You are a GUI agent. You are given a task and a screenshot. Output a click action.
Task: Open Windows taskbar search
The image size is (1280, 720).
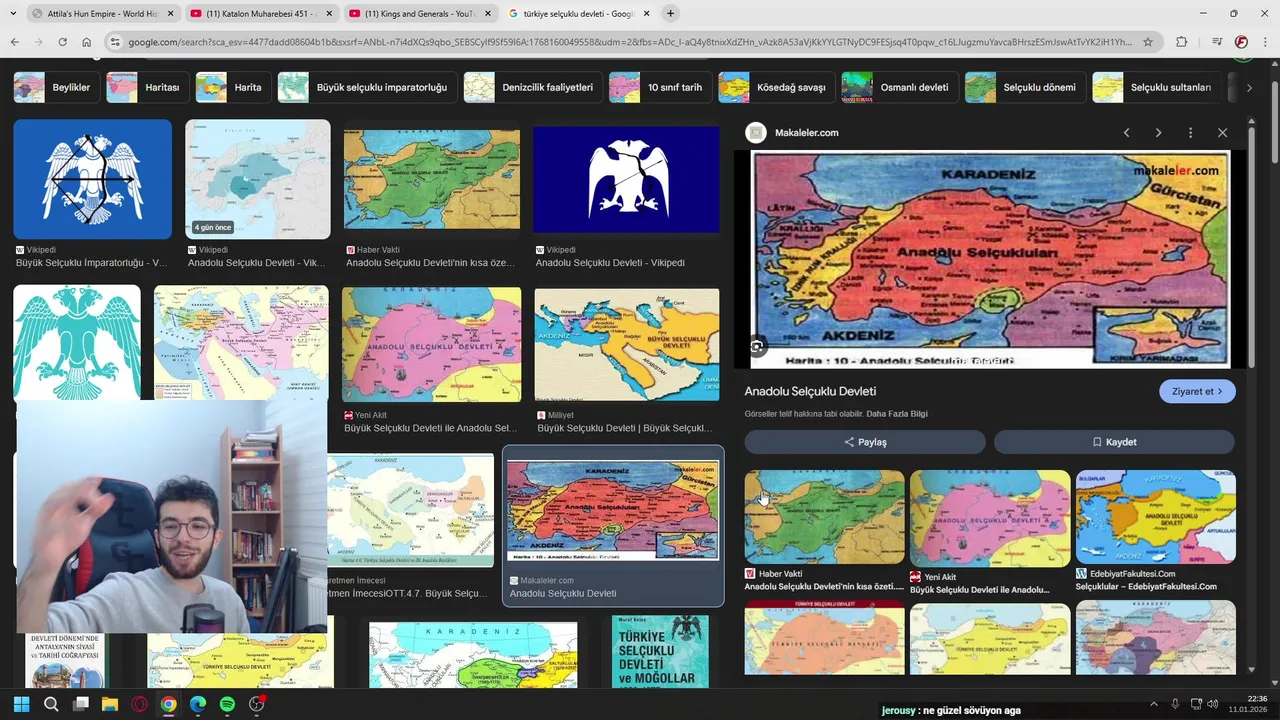[51, 704]
